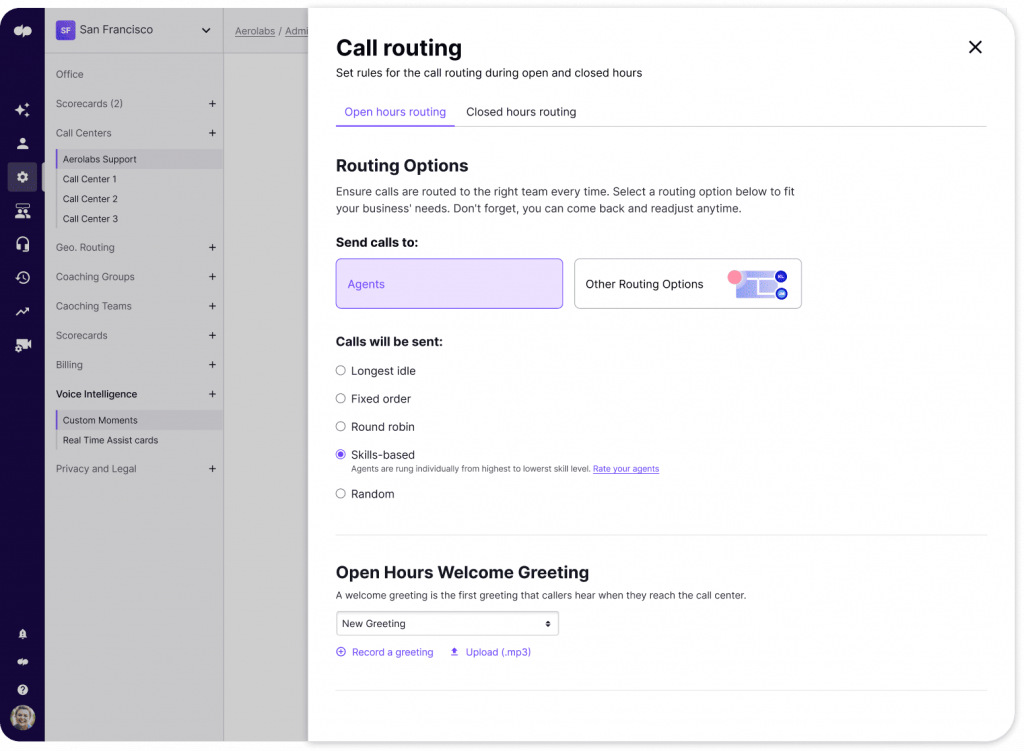Click the Rate your agents link
1024x751 pixels.
[626, 468]
